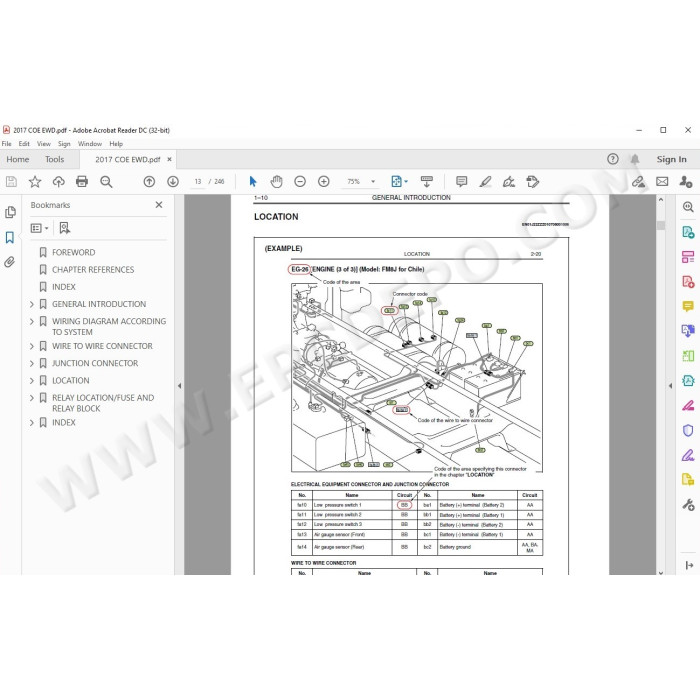Screen dimensions: 700x700
Task: Click the share link icon
Action: coord(638,182)
